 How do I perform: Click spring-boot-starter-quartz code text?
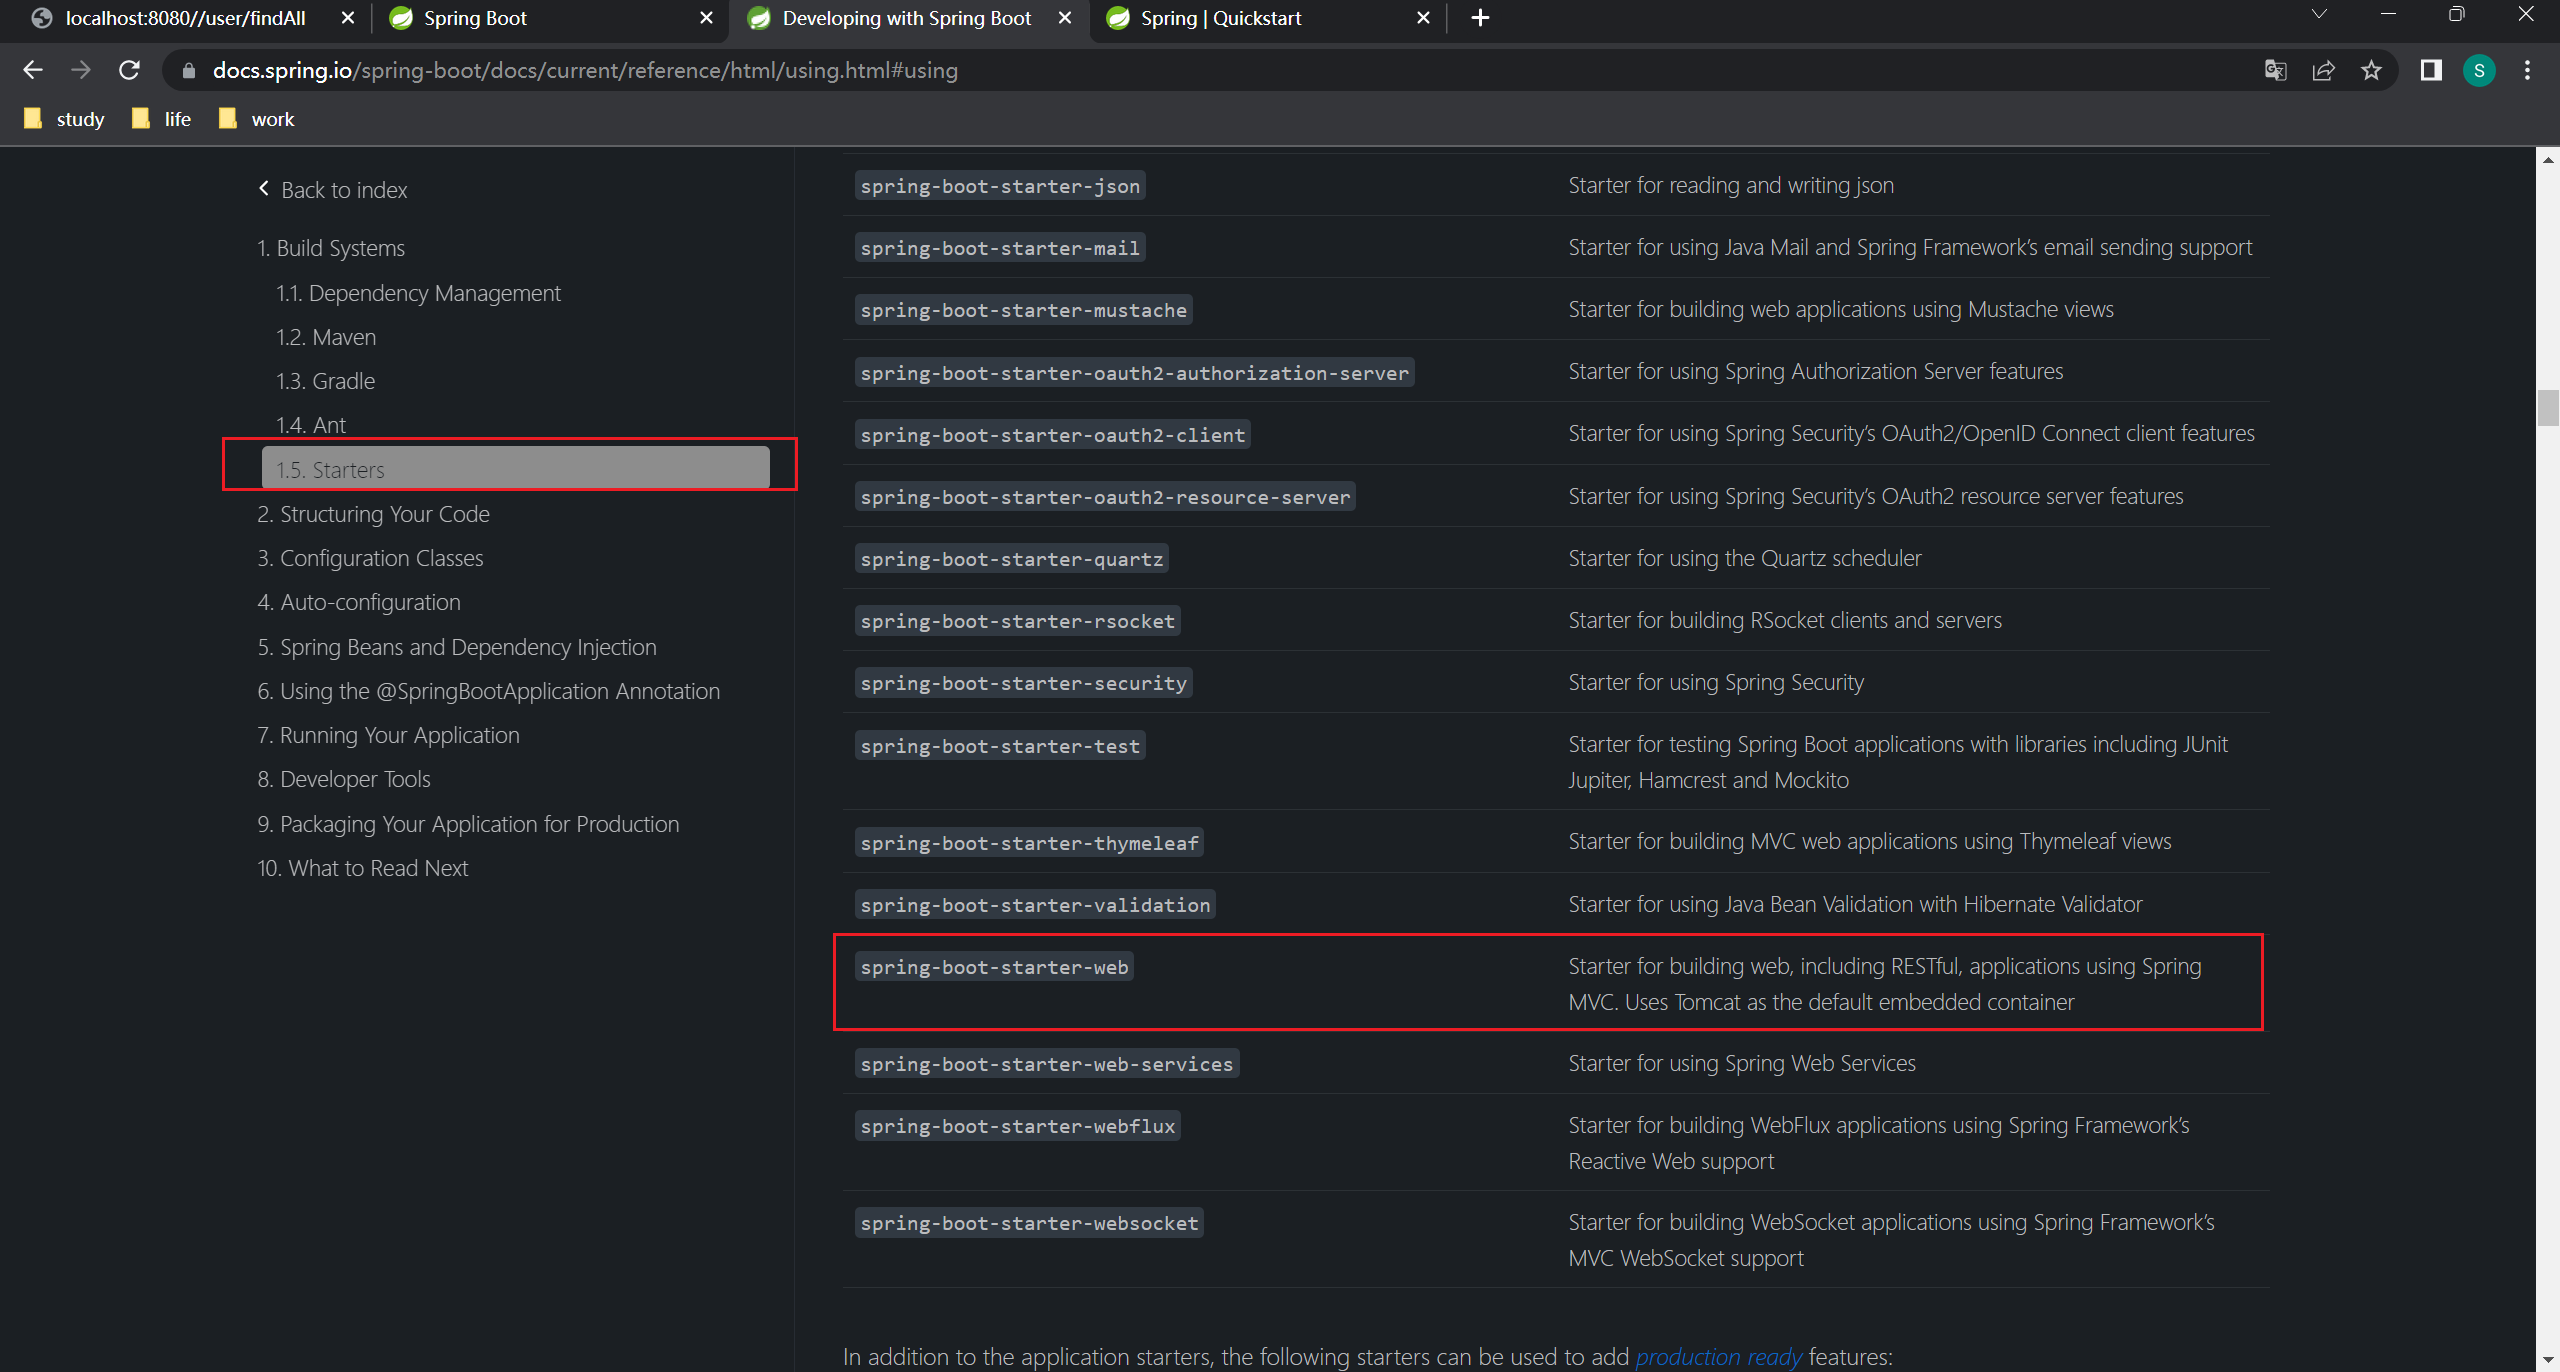point(1012,559)
